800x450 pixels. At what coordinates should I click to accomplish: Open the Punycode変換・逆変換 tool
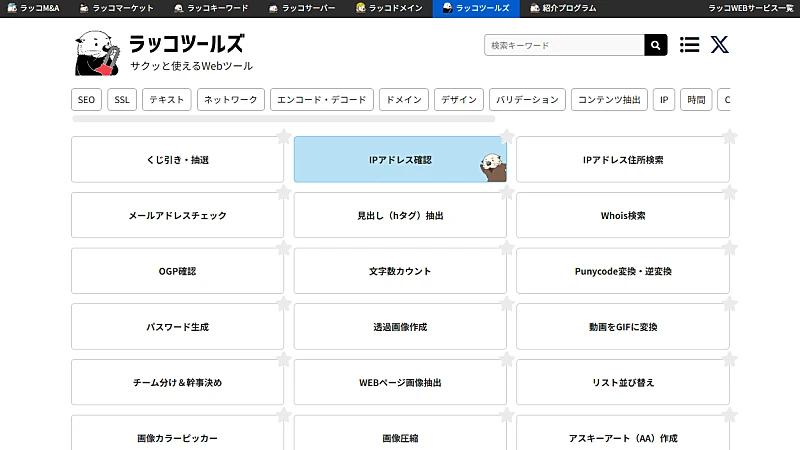[623, 270]
